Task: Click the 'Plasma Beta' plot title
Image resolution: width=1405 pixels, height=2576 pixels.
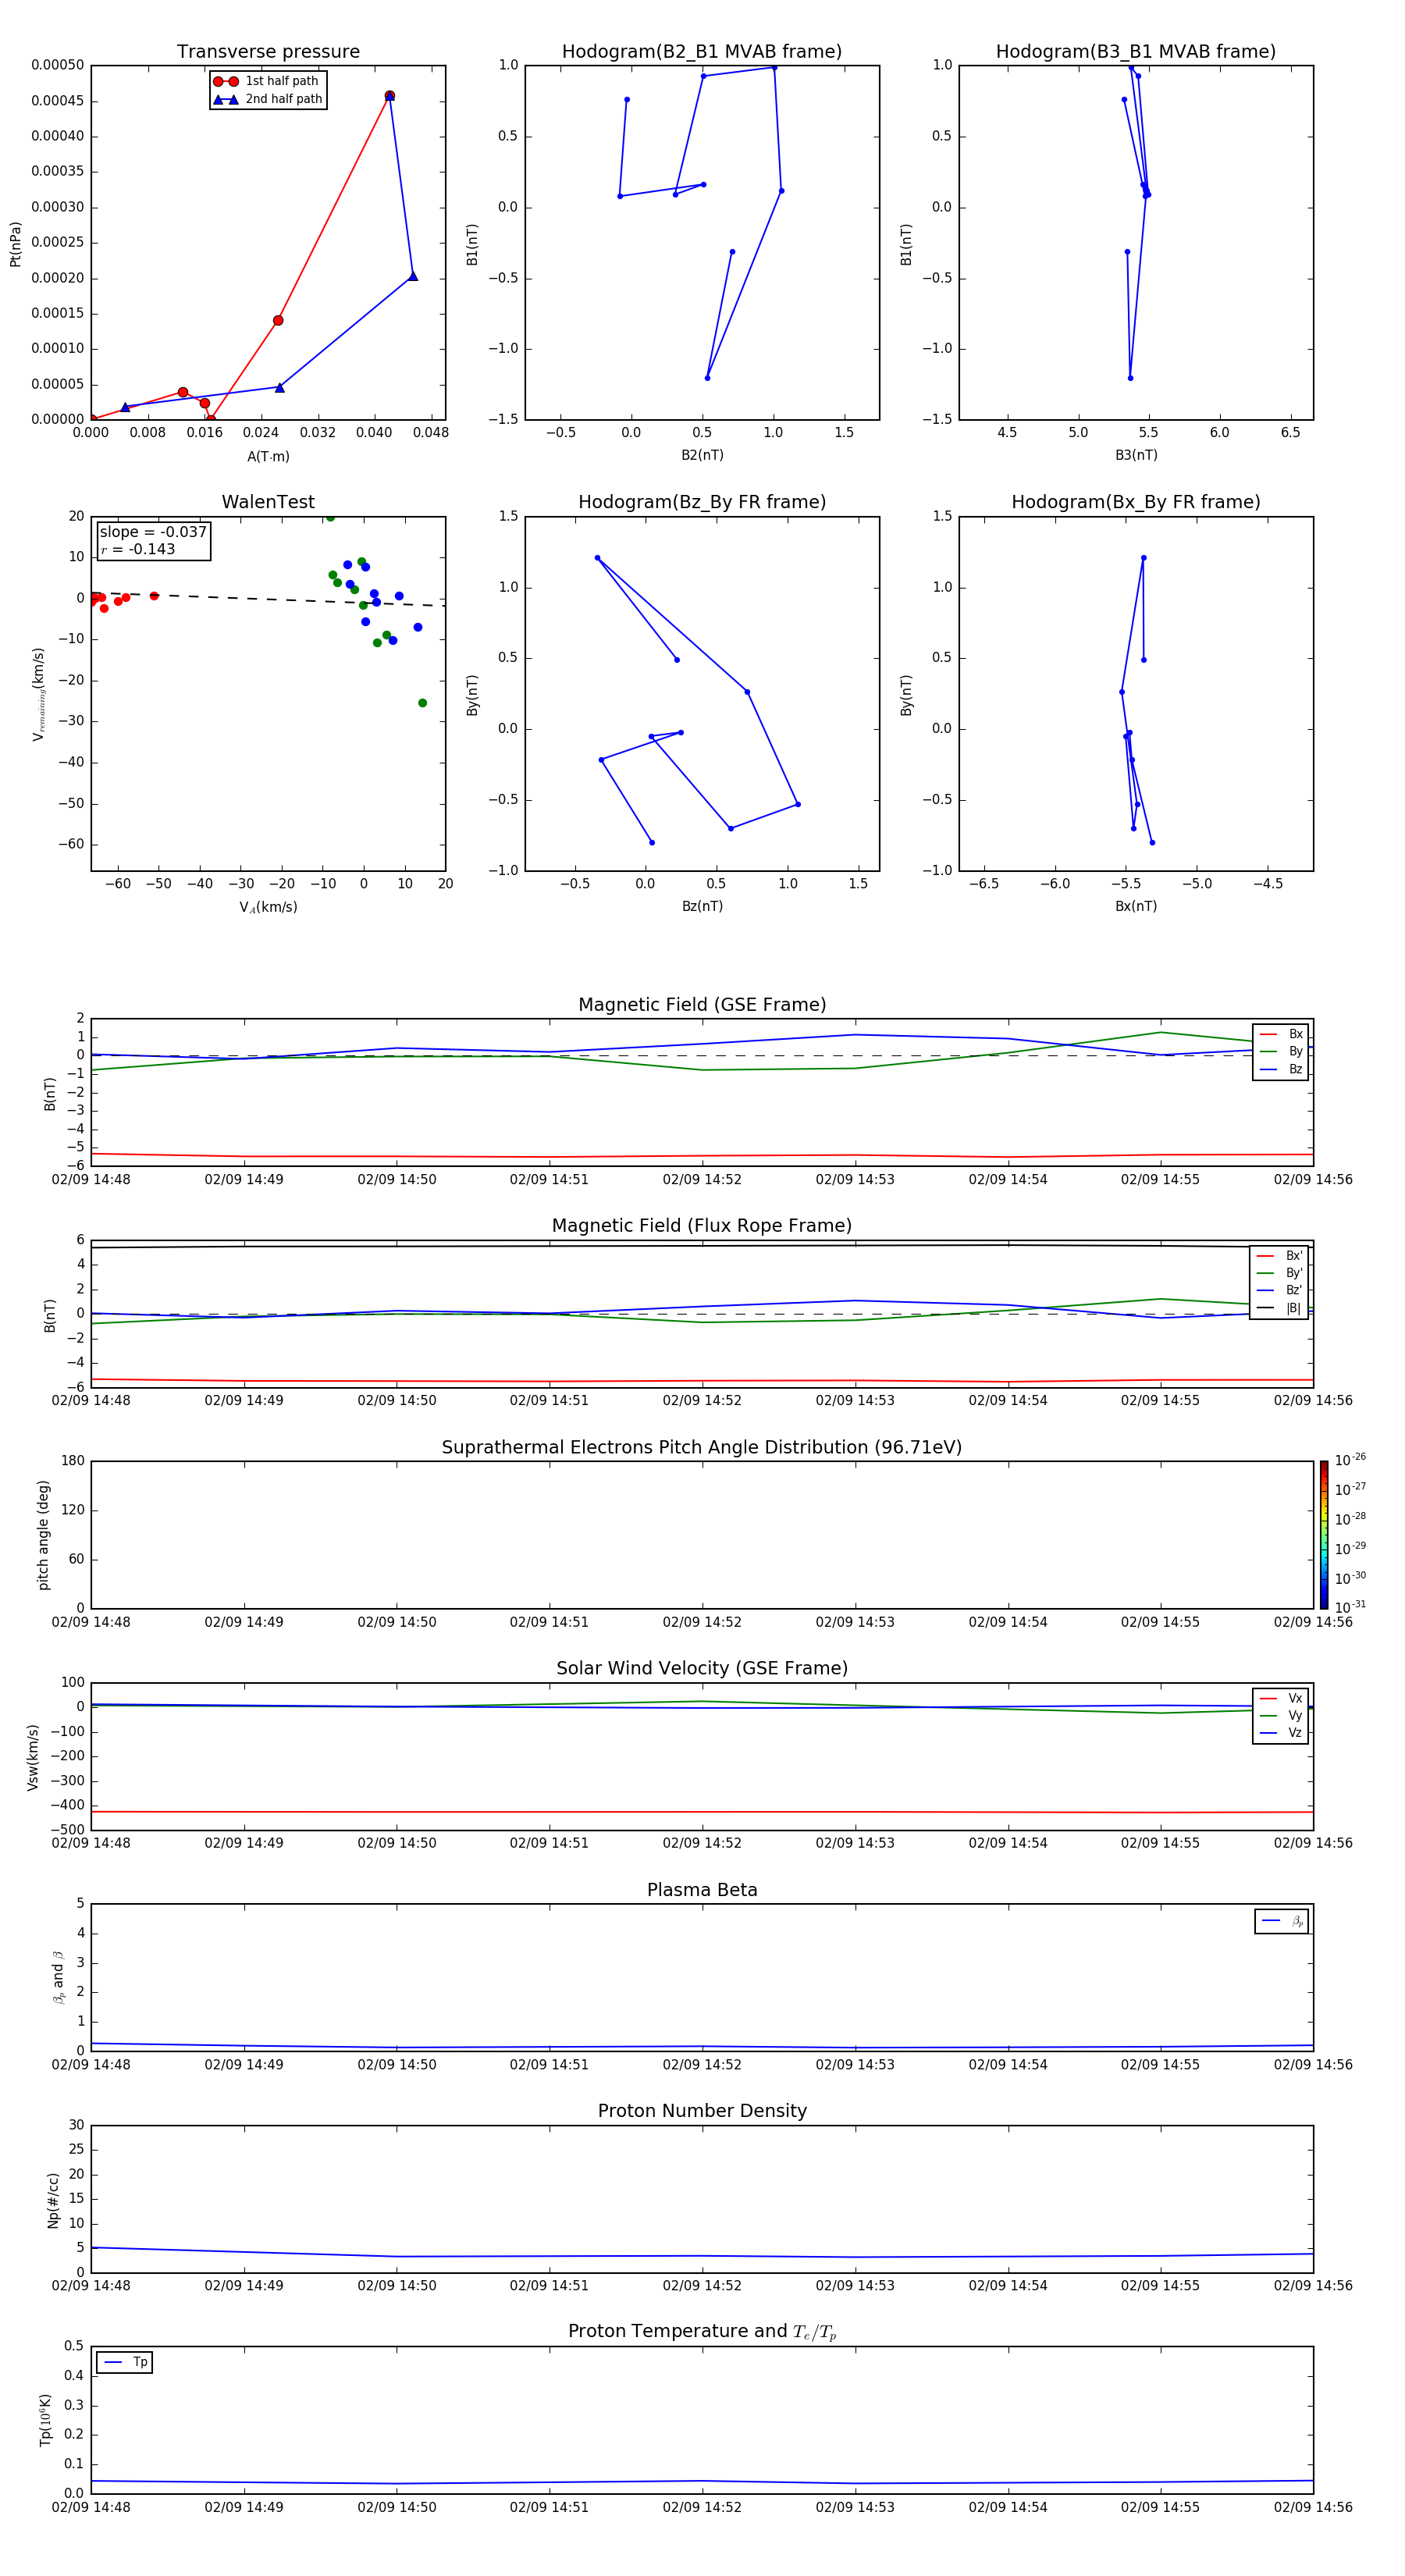Action: point(702,1890)
